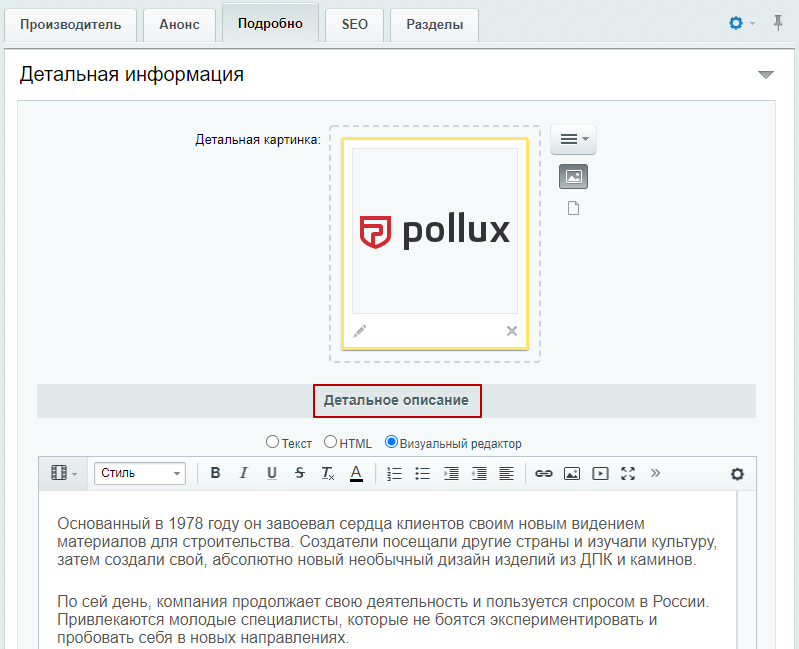Open the editor view mode dropdown

[x=64, y=473]
